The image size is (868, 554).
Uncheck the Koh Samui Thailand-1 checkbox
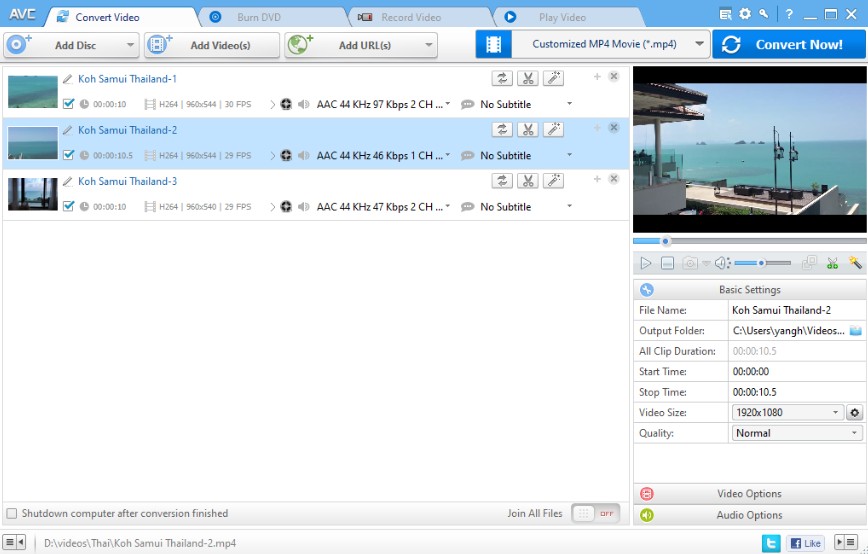pos(68,104)
